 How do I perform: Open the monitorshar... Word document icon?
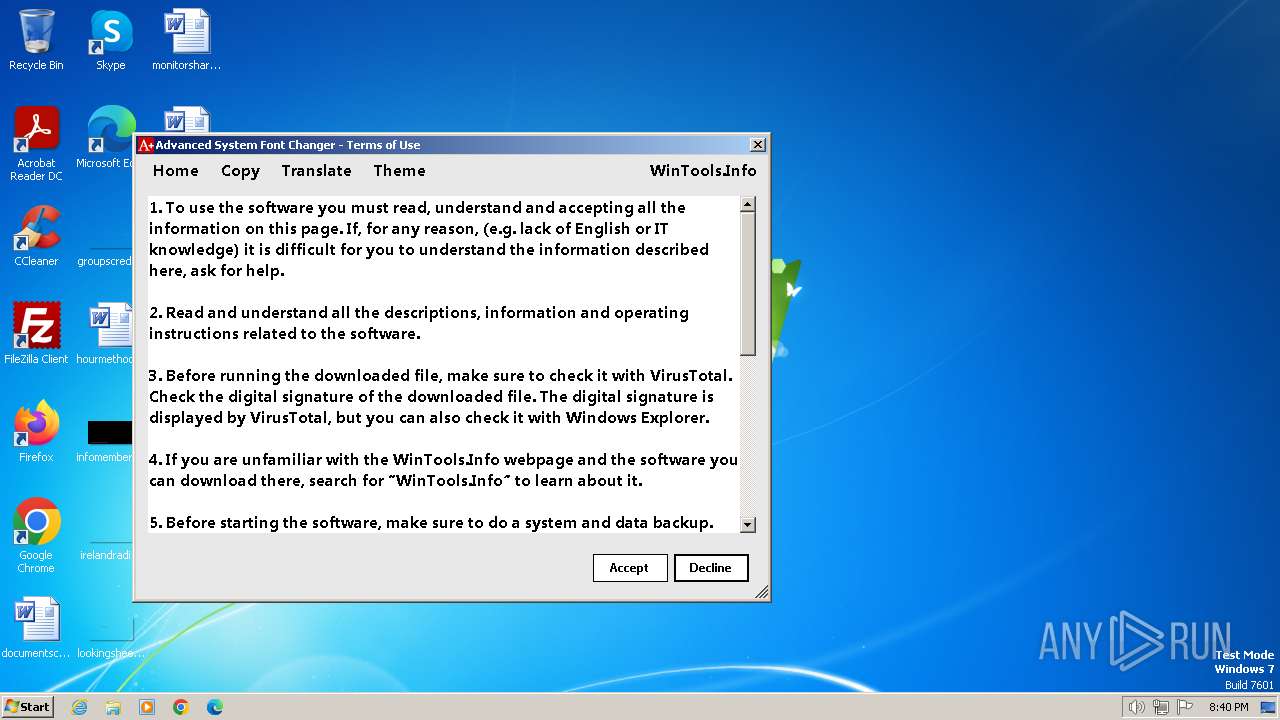186,40
